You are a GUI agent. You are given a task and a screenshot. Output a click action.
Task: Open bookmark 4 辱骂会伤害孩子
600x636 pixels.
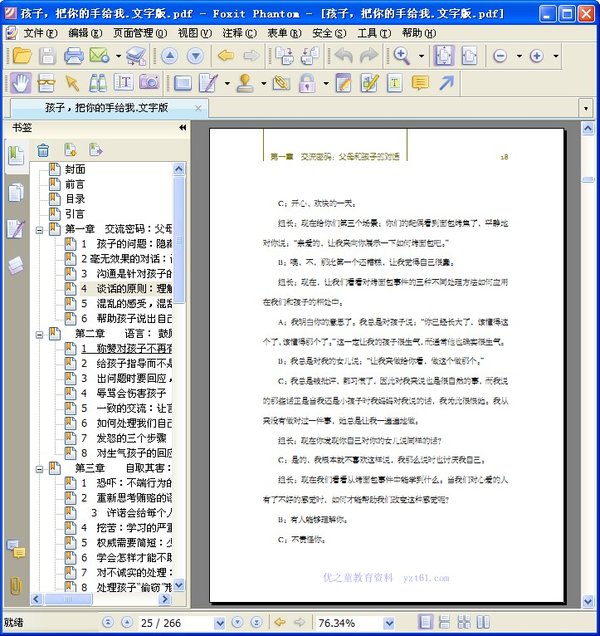pos(123,393)
